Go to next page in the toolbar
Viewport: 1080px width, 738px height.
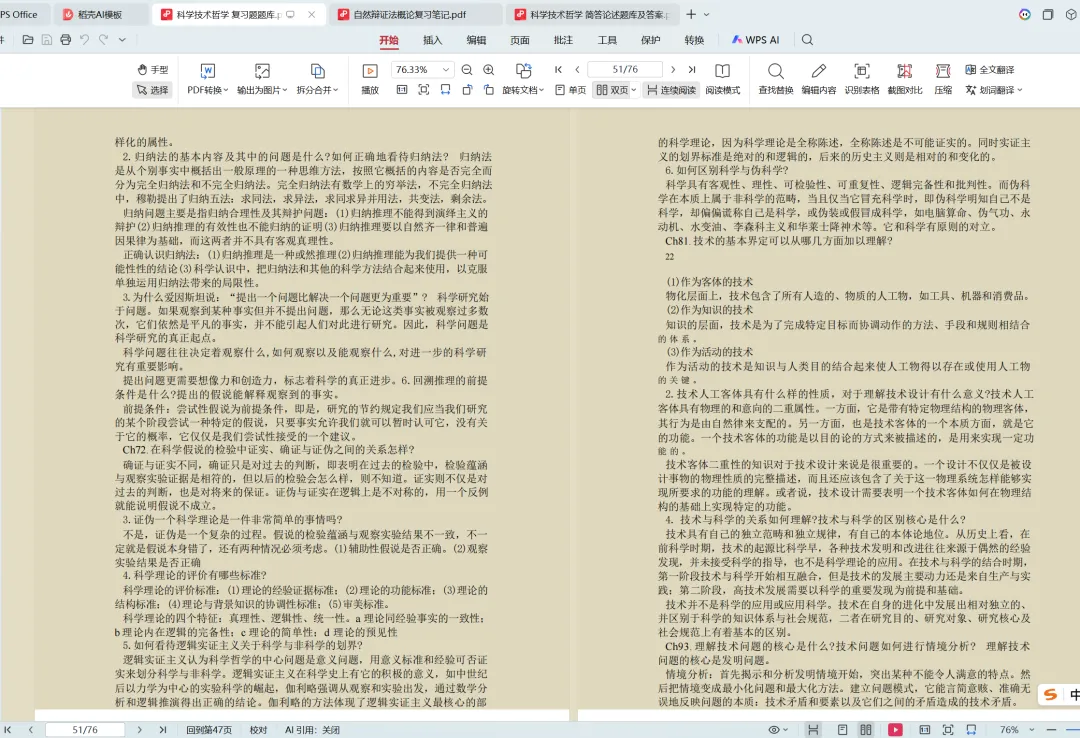[x=673, y=70]
